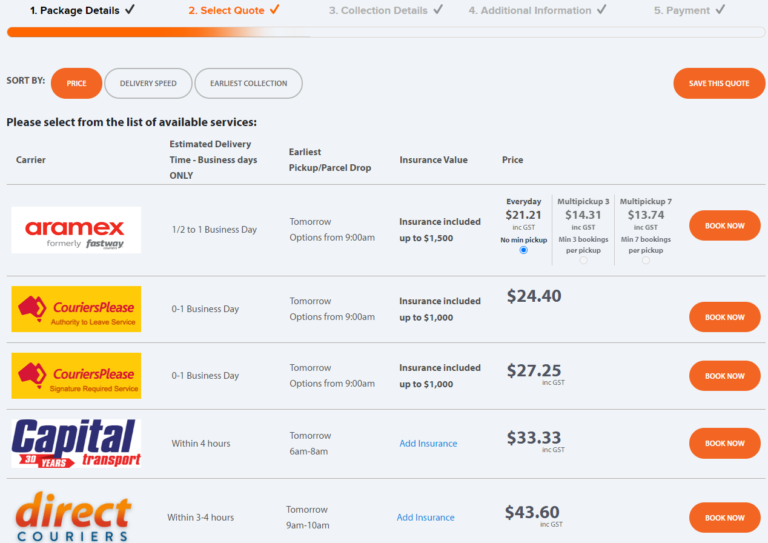Sort quotes by Price
Image resolution: width=768 pixels, height=543 pixels.
click(77, 83)
